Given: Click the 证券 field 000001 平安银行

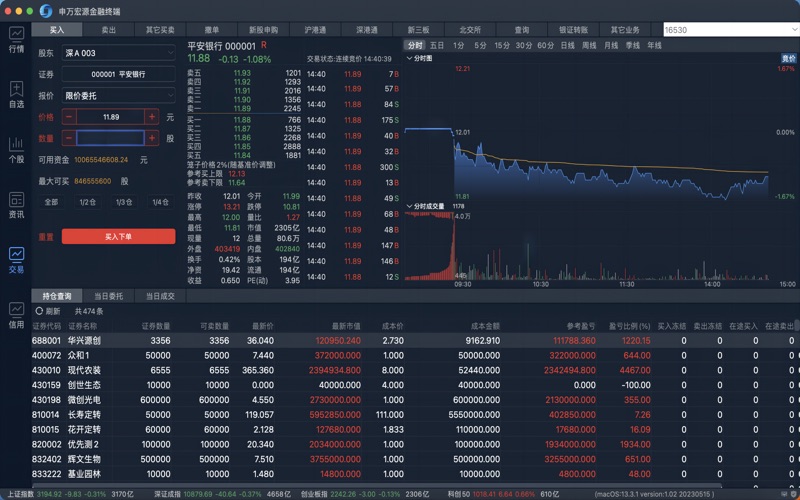Looking at the screenshot, I should point(118,74).
